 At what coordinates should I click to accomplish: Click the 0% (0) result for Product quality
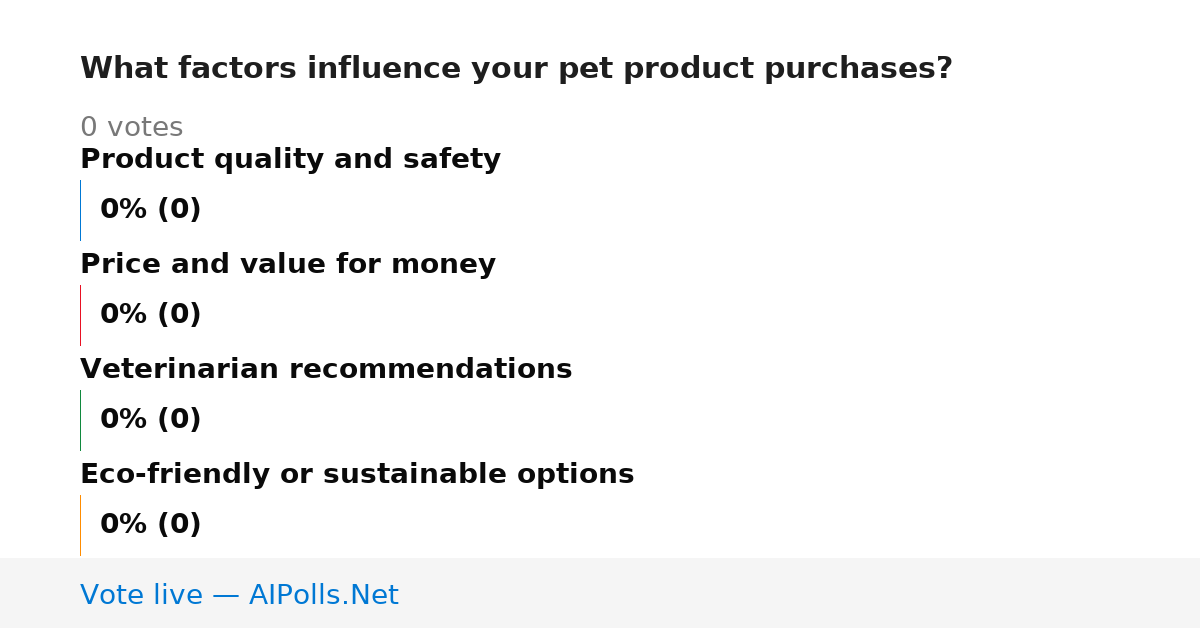pyautogui.click(x=151, y=210)
